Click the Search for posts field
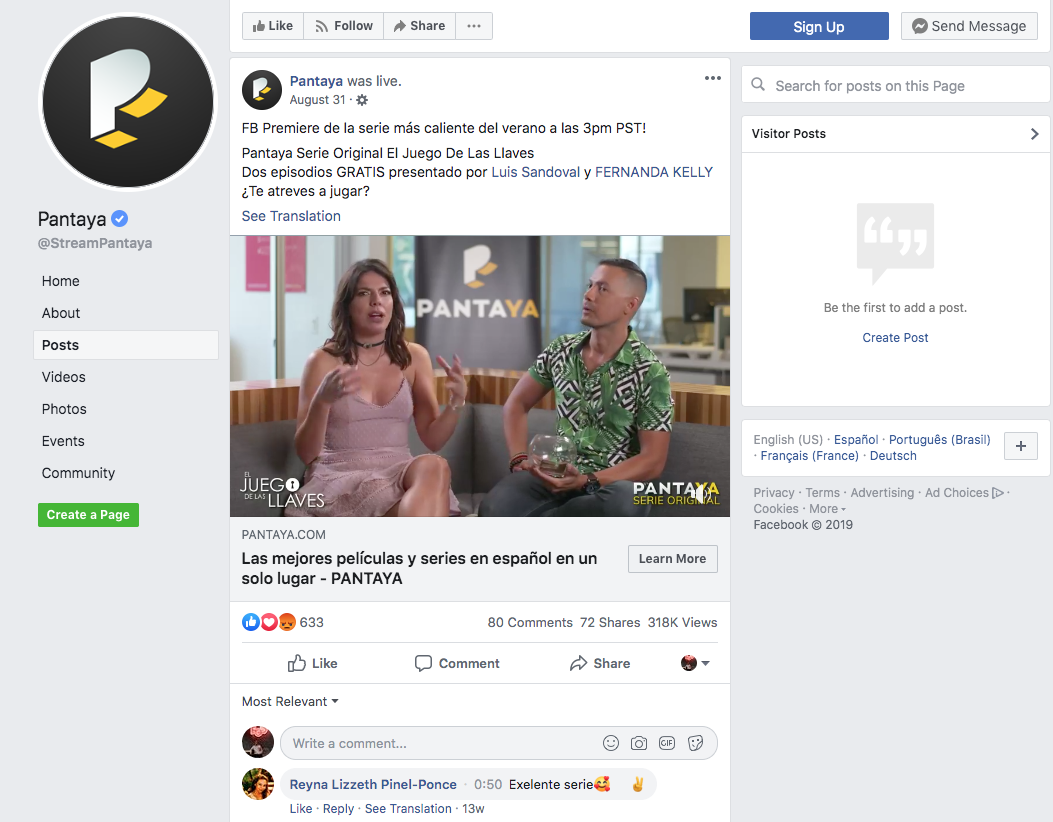The image size is (1053, 822). tap(895, 86)
